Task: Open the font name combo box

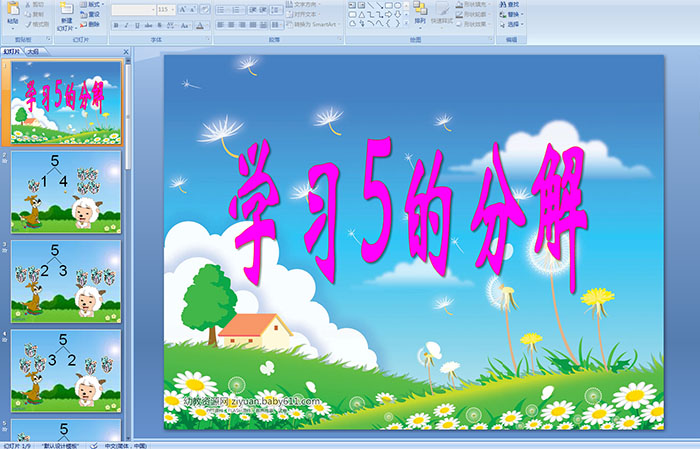Action: pyautogui.click(x=133, y=9)
